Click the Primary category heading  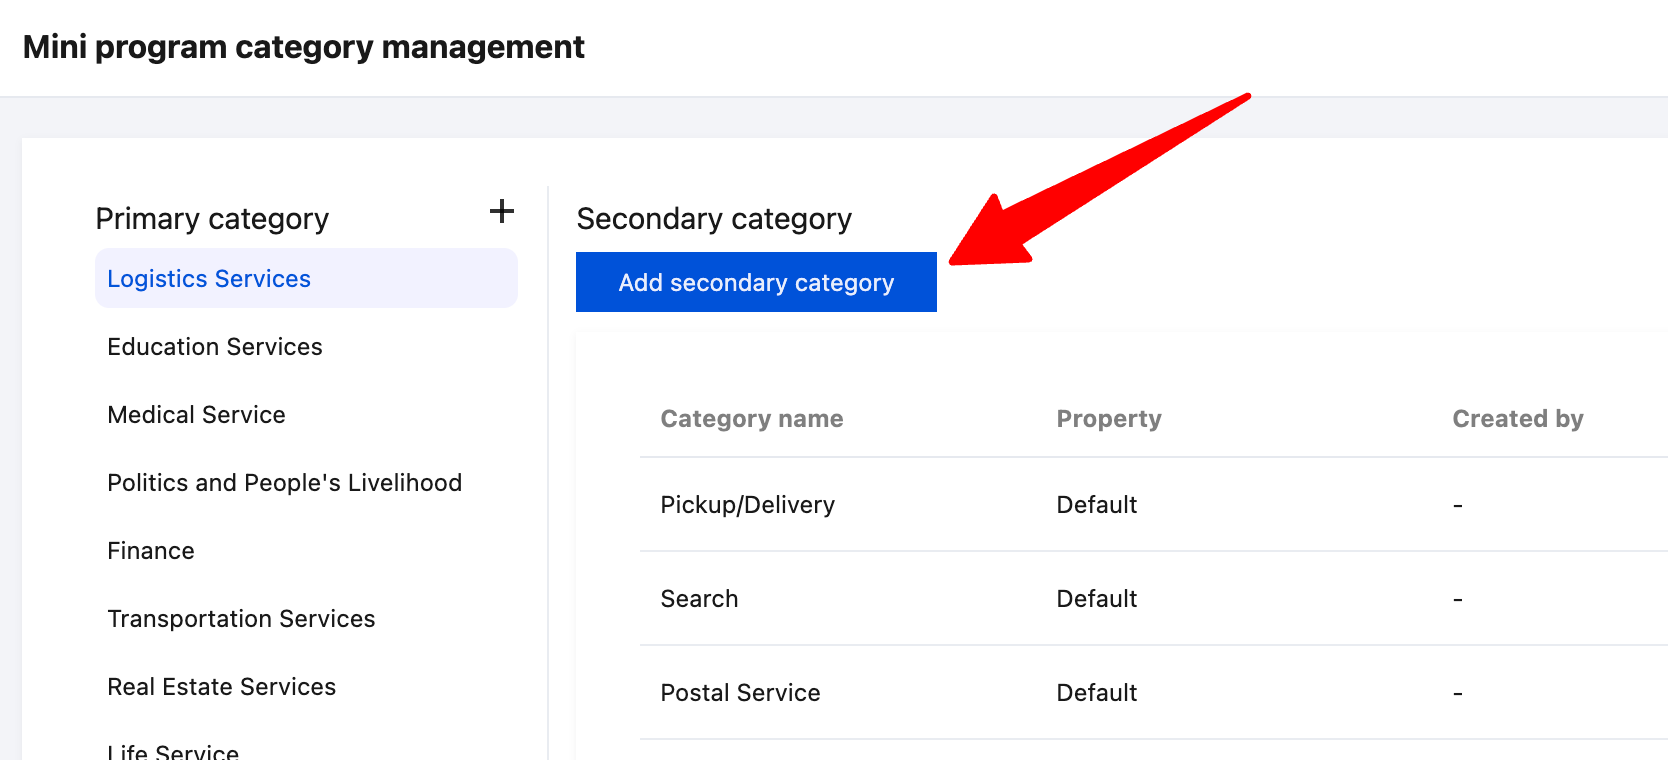point(212,219)
